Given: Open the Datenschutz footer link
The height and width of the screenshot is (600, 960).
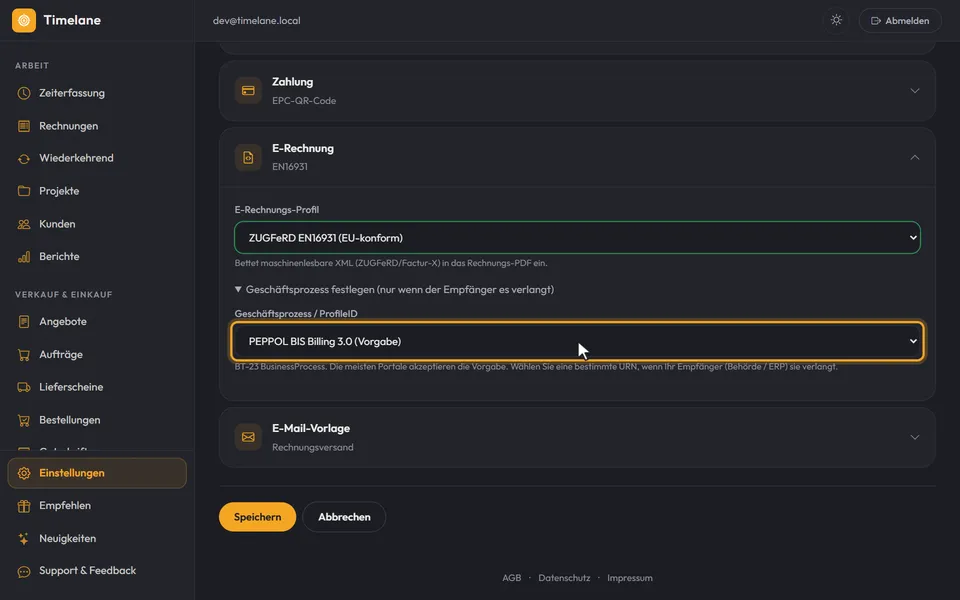Looking at the screenshot, I should tap(564, 578).
